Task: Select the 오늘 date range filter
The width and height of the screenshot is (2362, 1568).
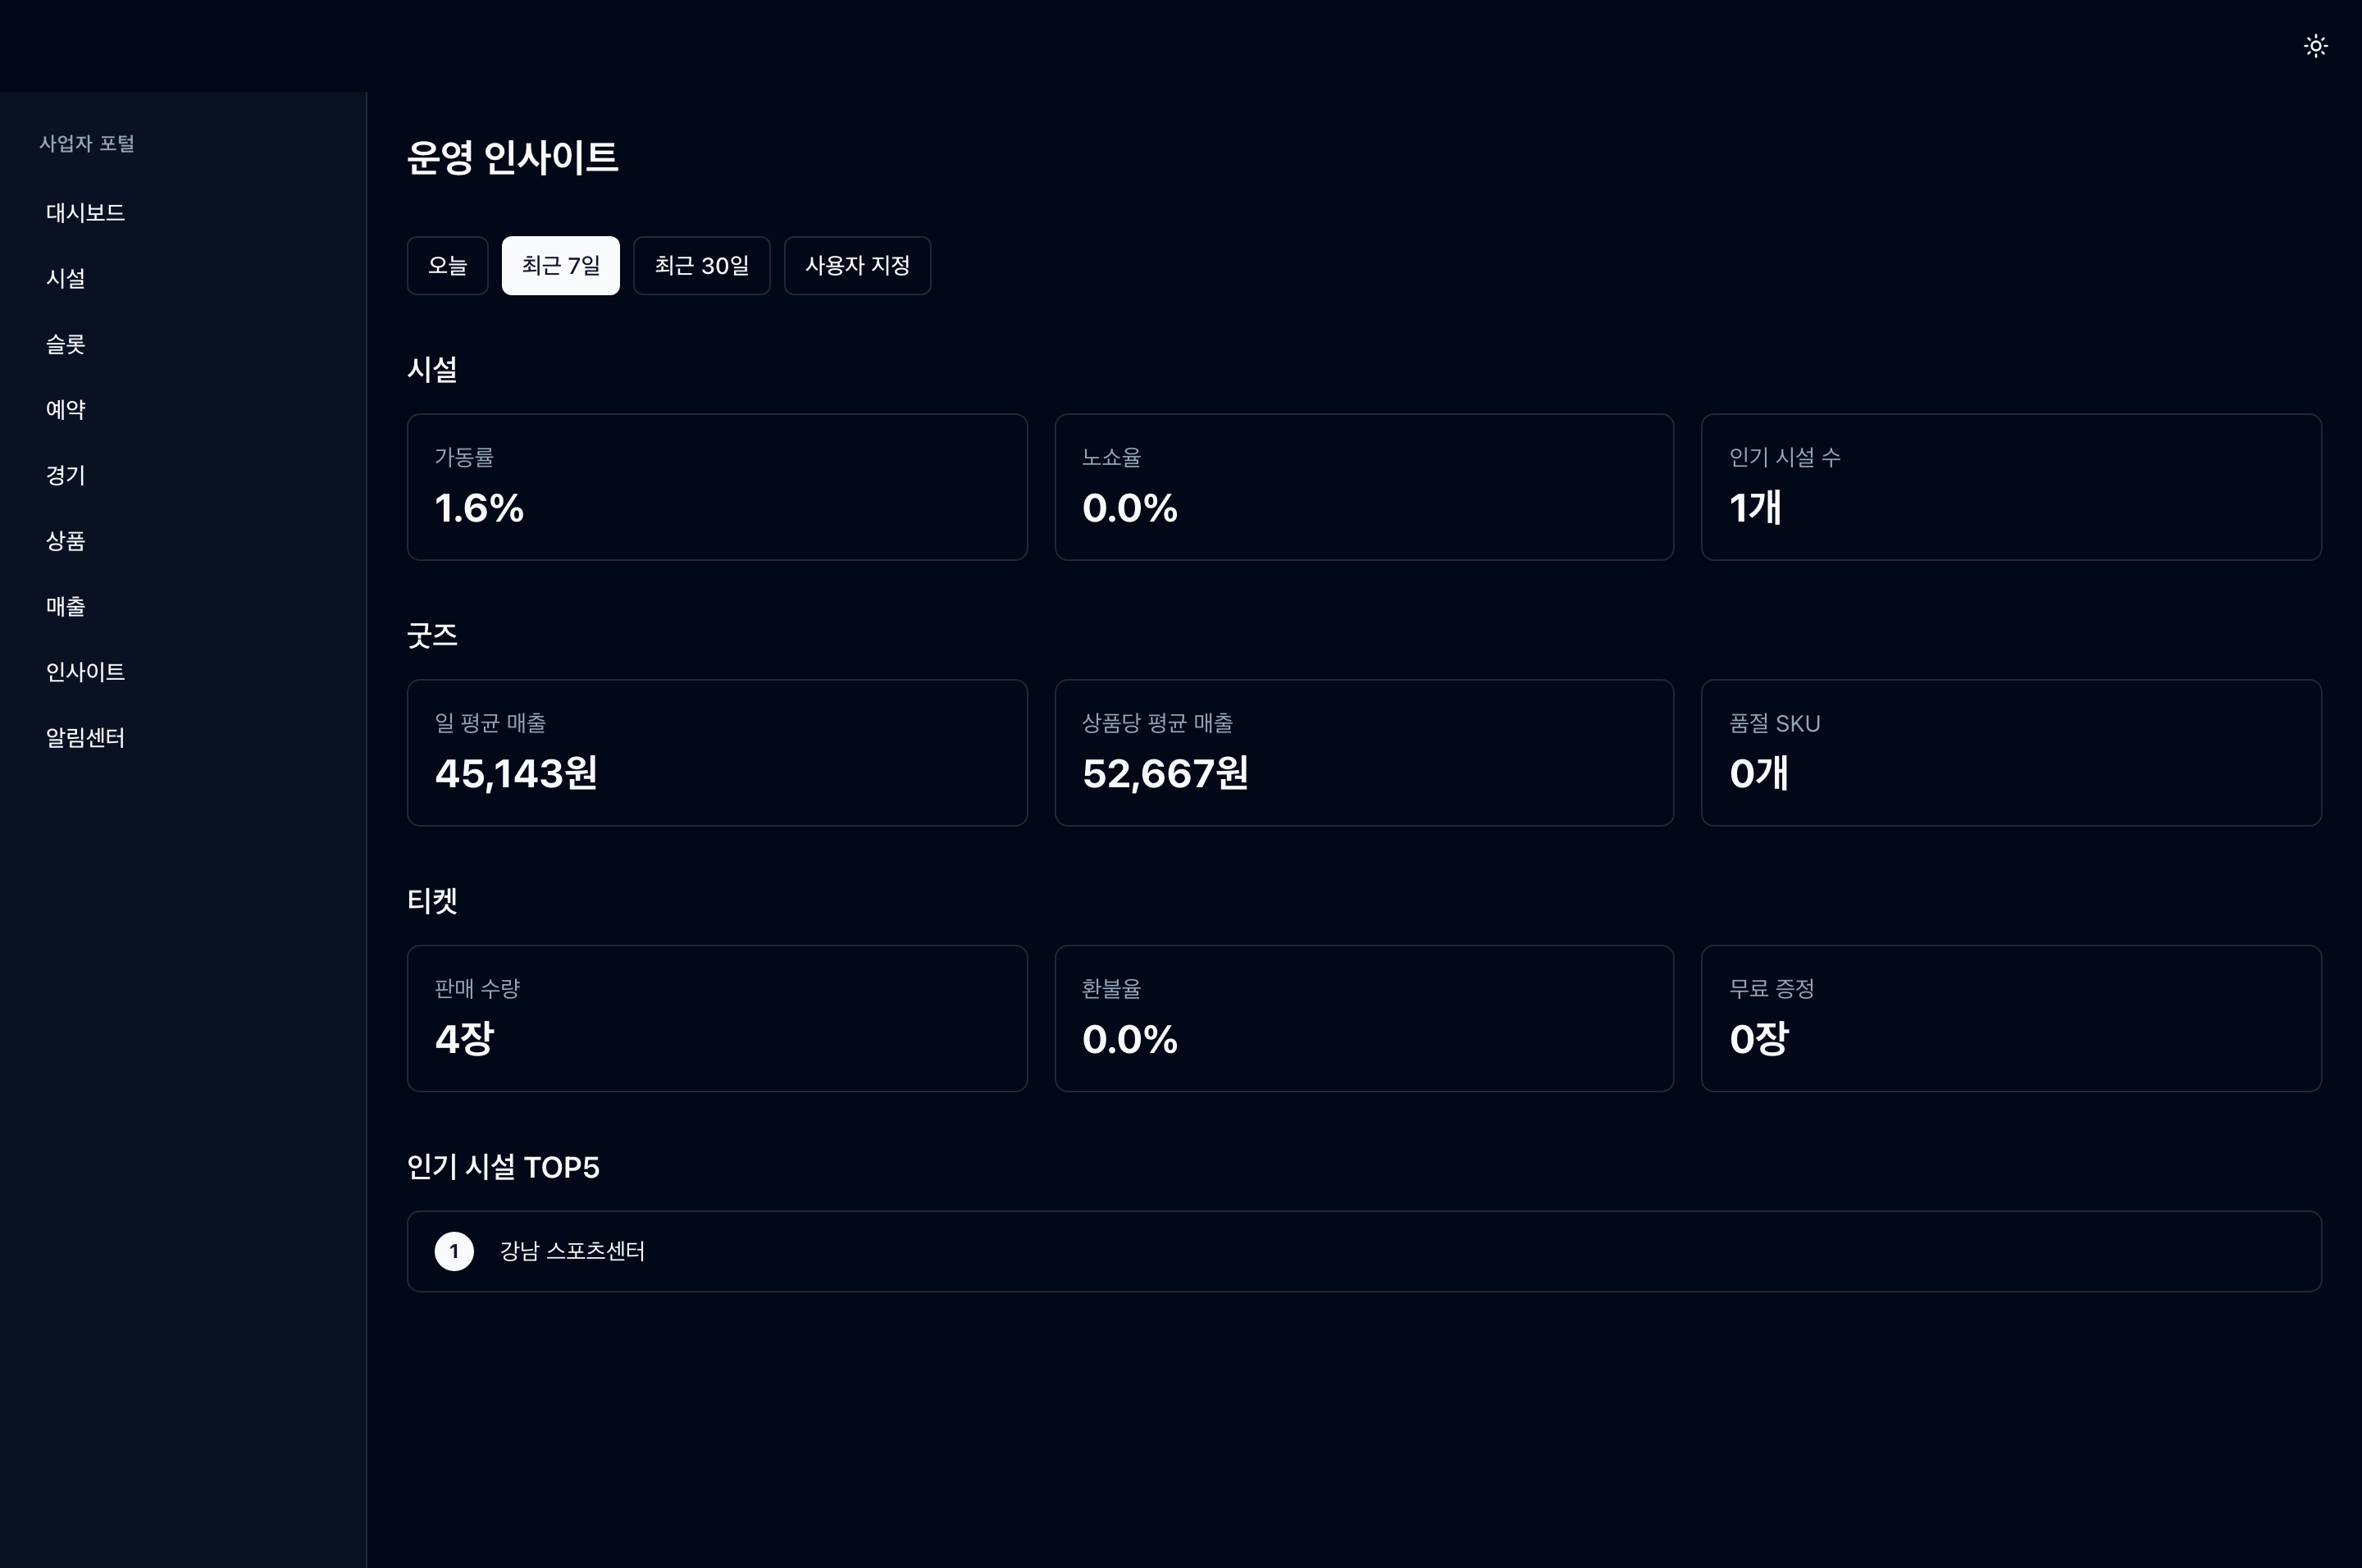Action: tap(447, 266)
